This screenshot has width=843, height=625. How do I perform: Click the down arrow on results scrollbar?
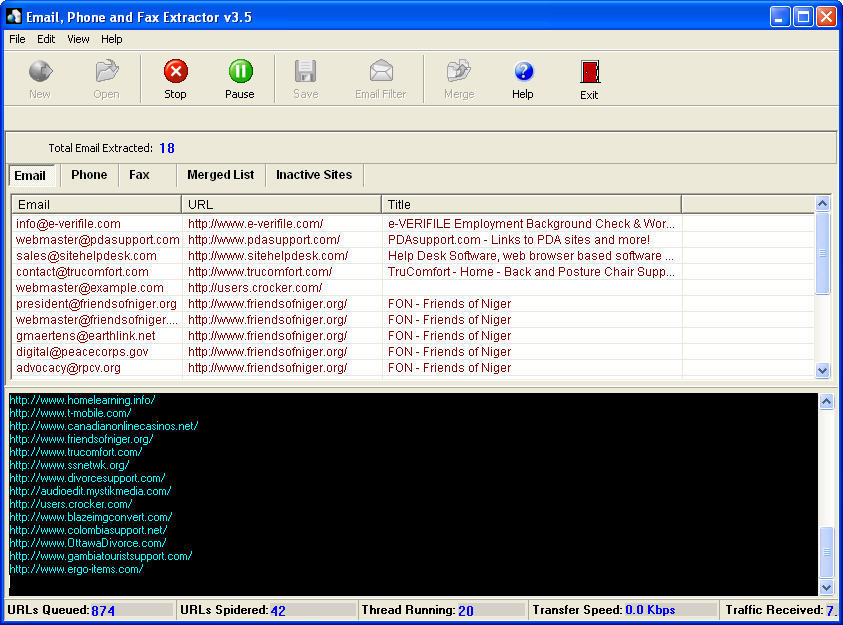point(822,370)
